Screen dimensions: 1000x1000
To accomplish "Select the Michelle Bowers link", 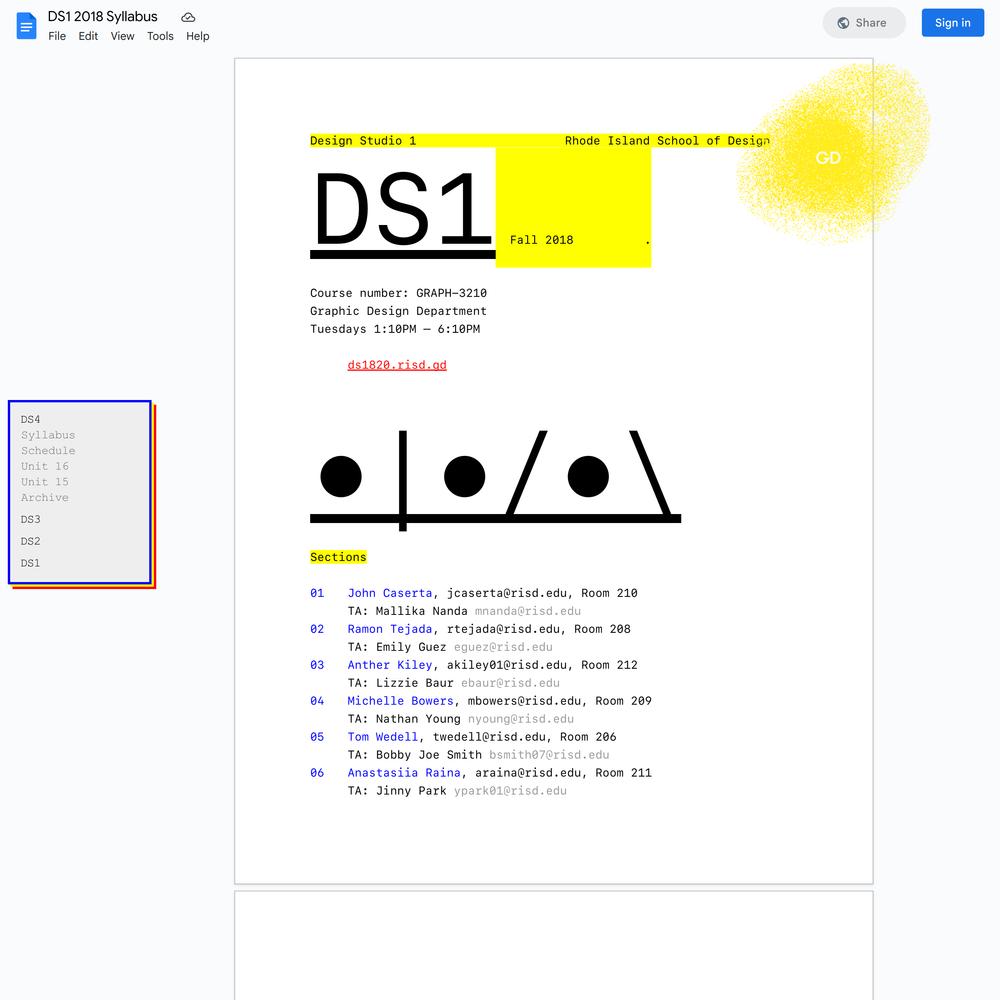I will 400,701.
